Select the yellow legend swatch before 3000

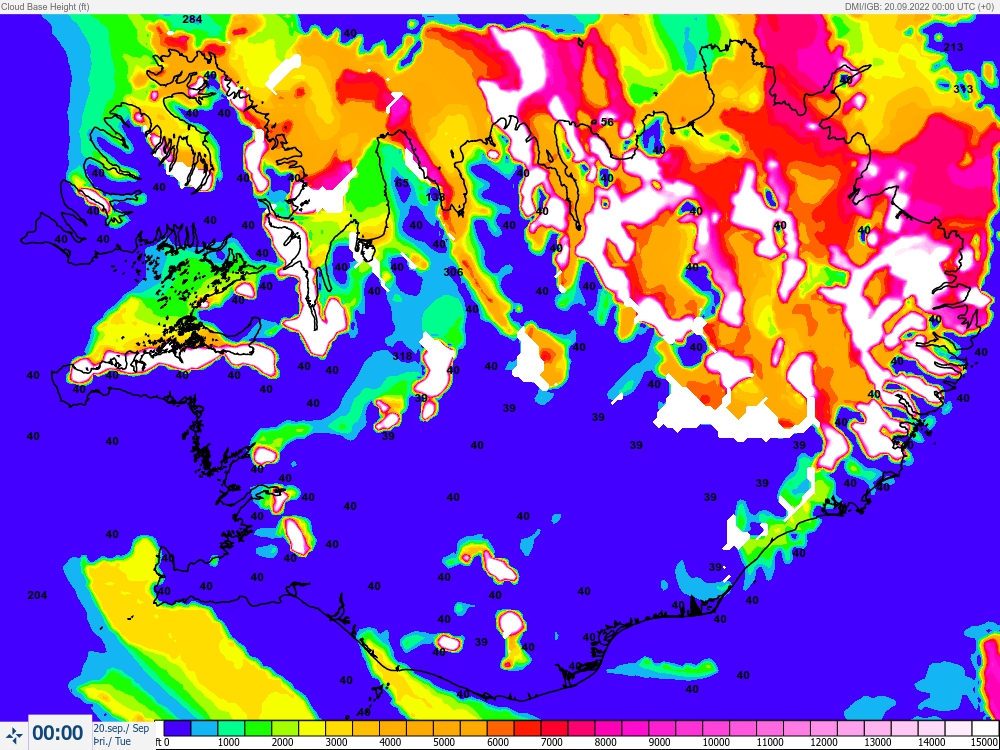click(x=312, y=728)
